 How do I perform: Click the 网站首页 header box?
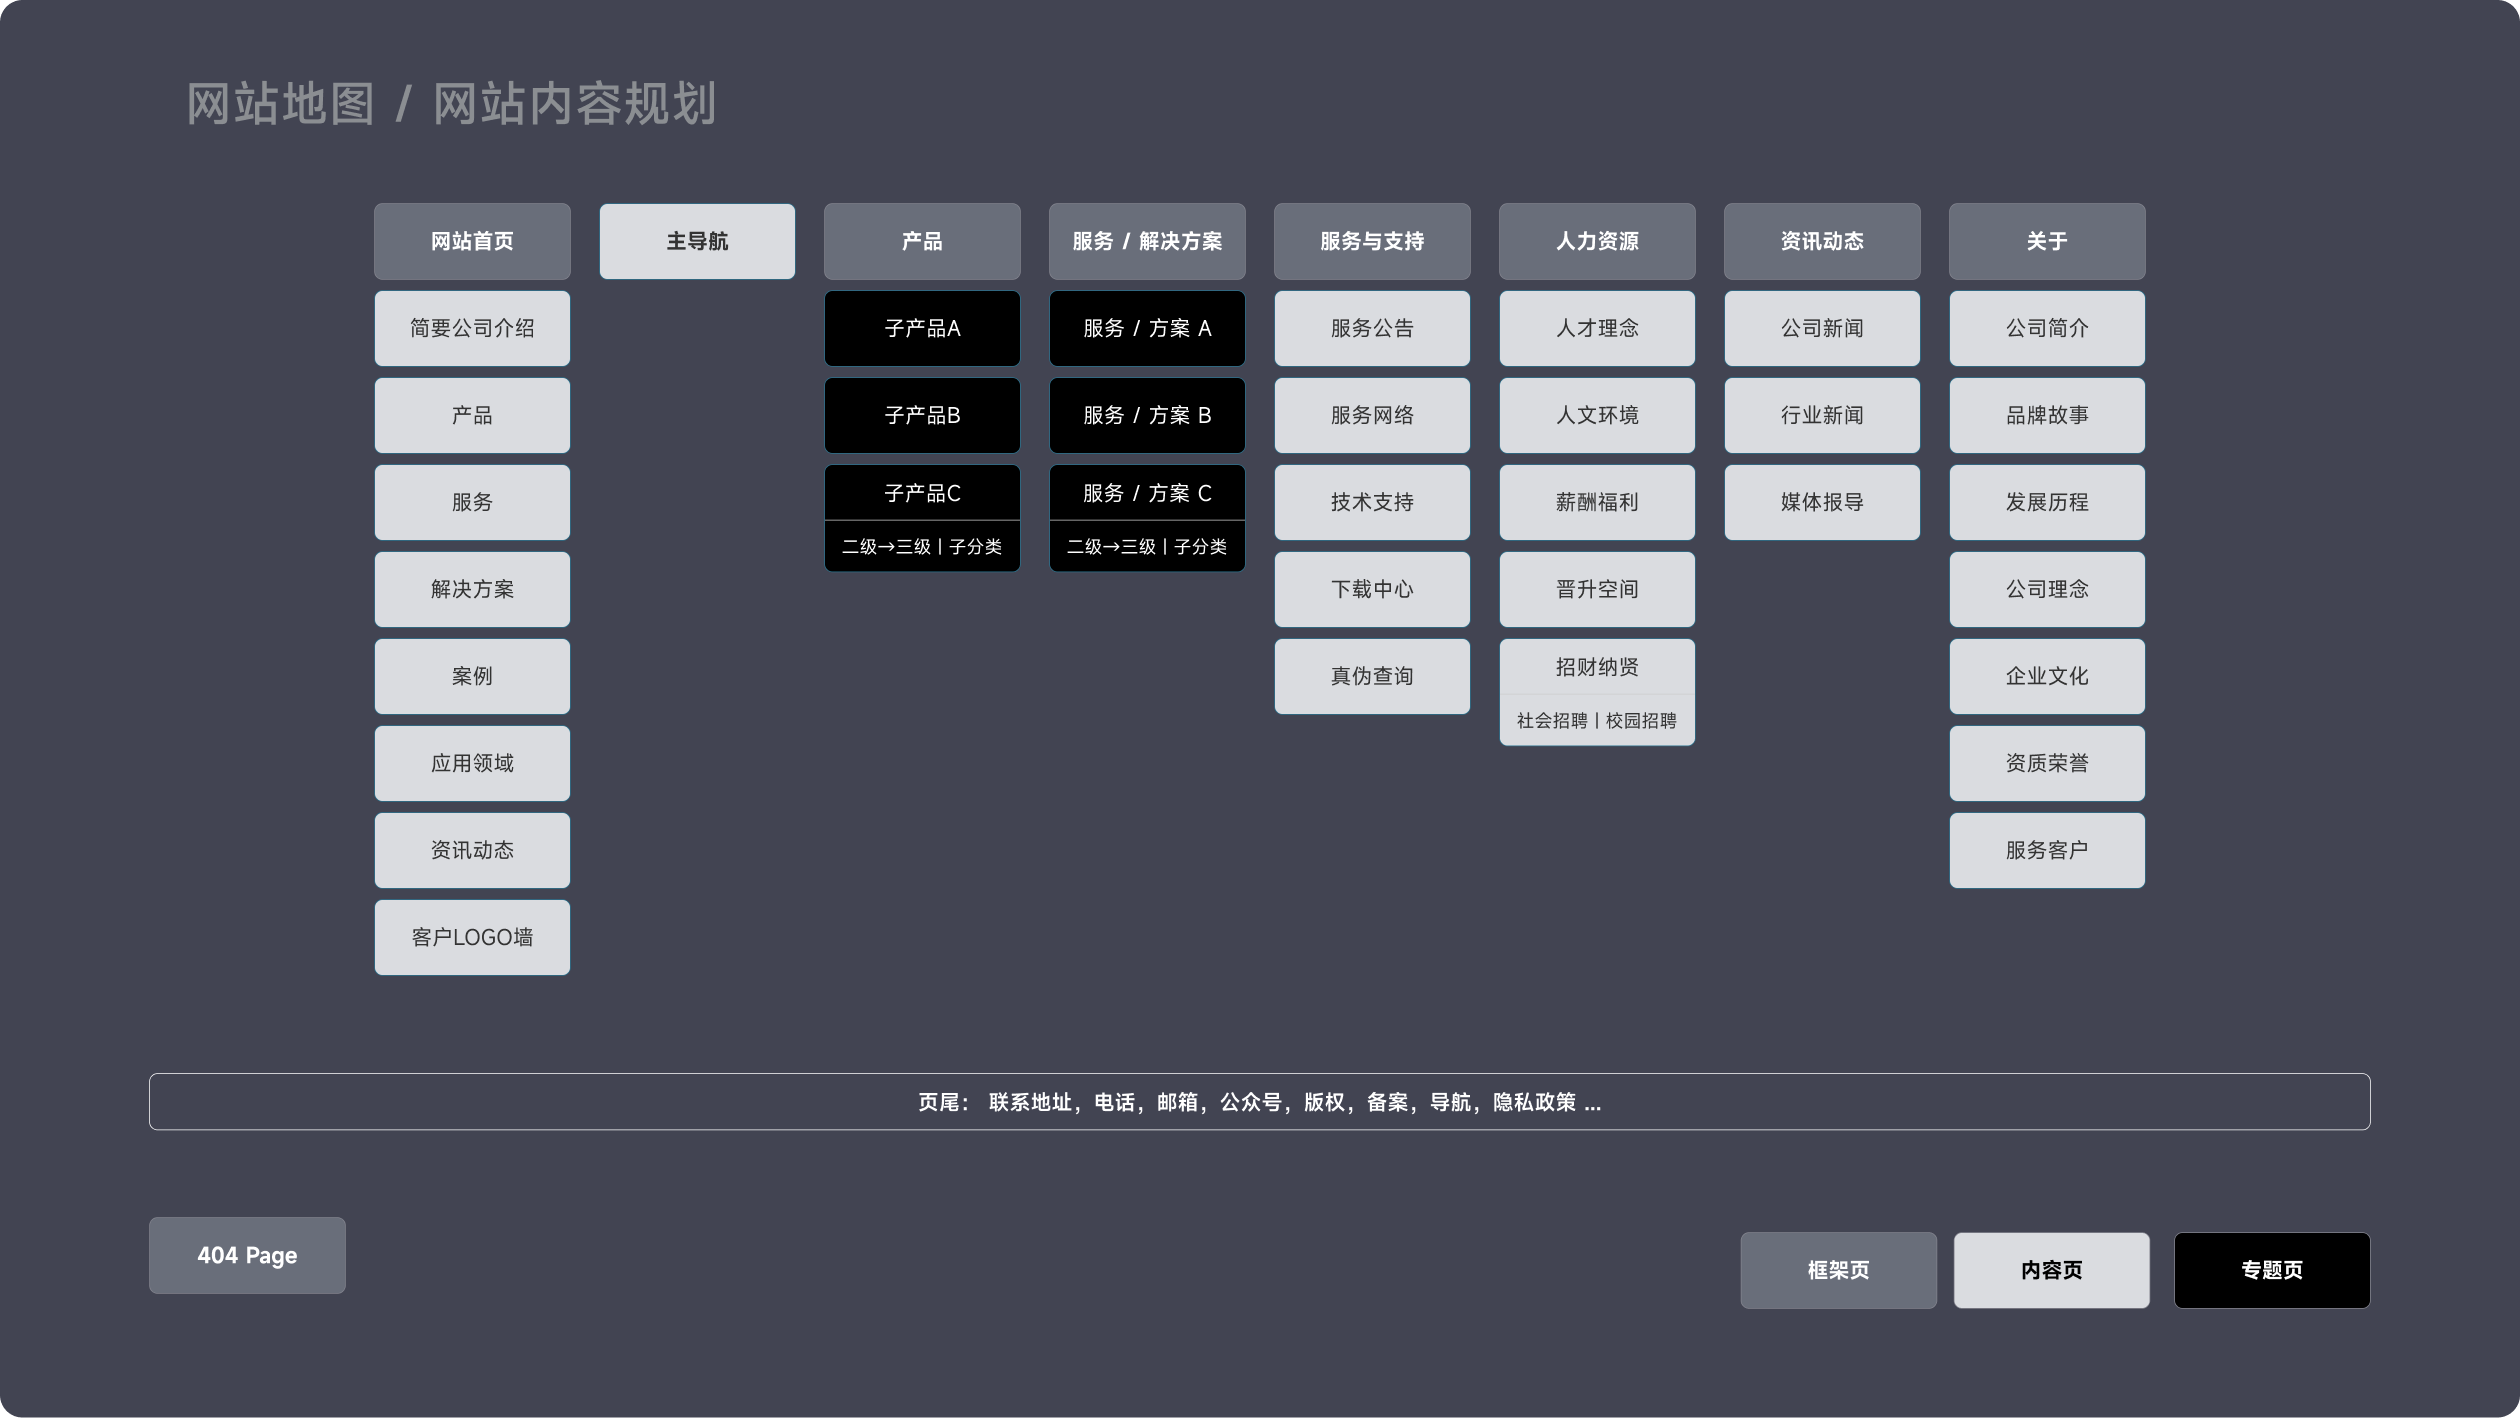[x=471, y=241]
